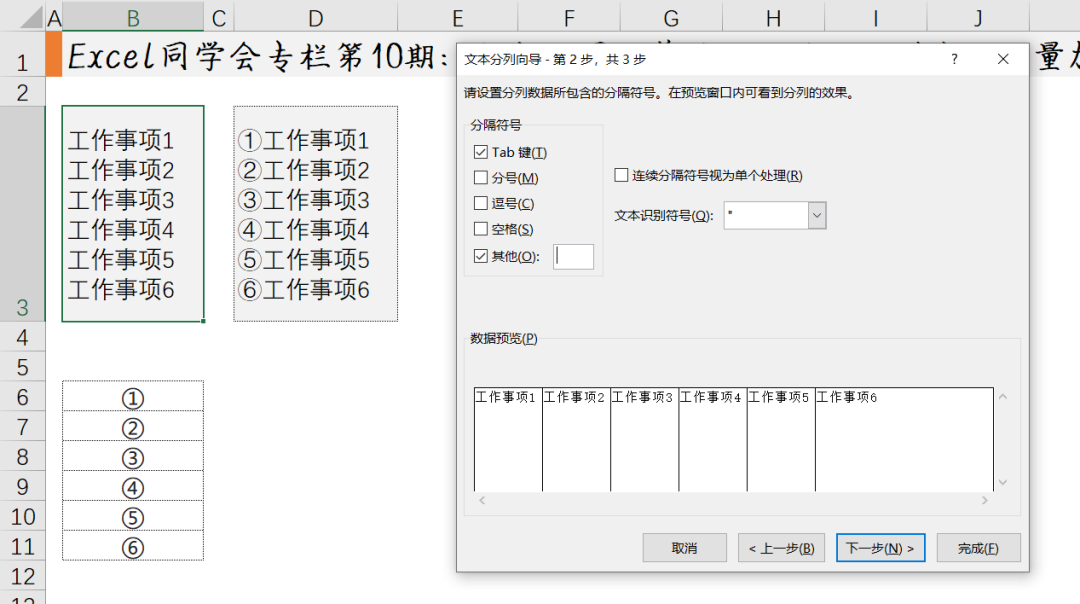Click the select-all corner of the worksheet
Screen dimensions: 1080x604
click(22, 17)
